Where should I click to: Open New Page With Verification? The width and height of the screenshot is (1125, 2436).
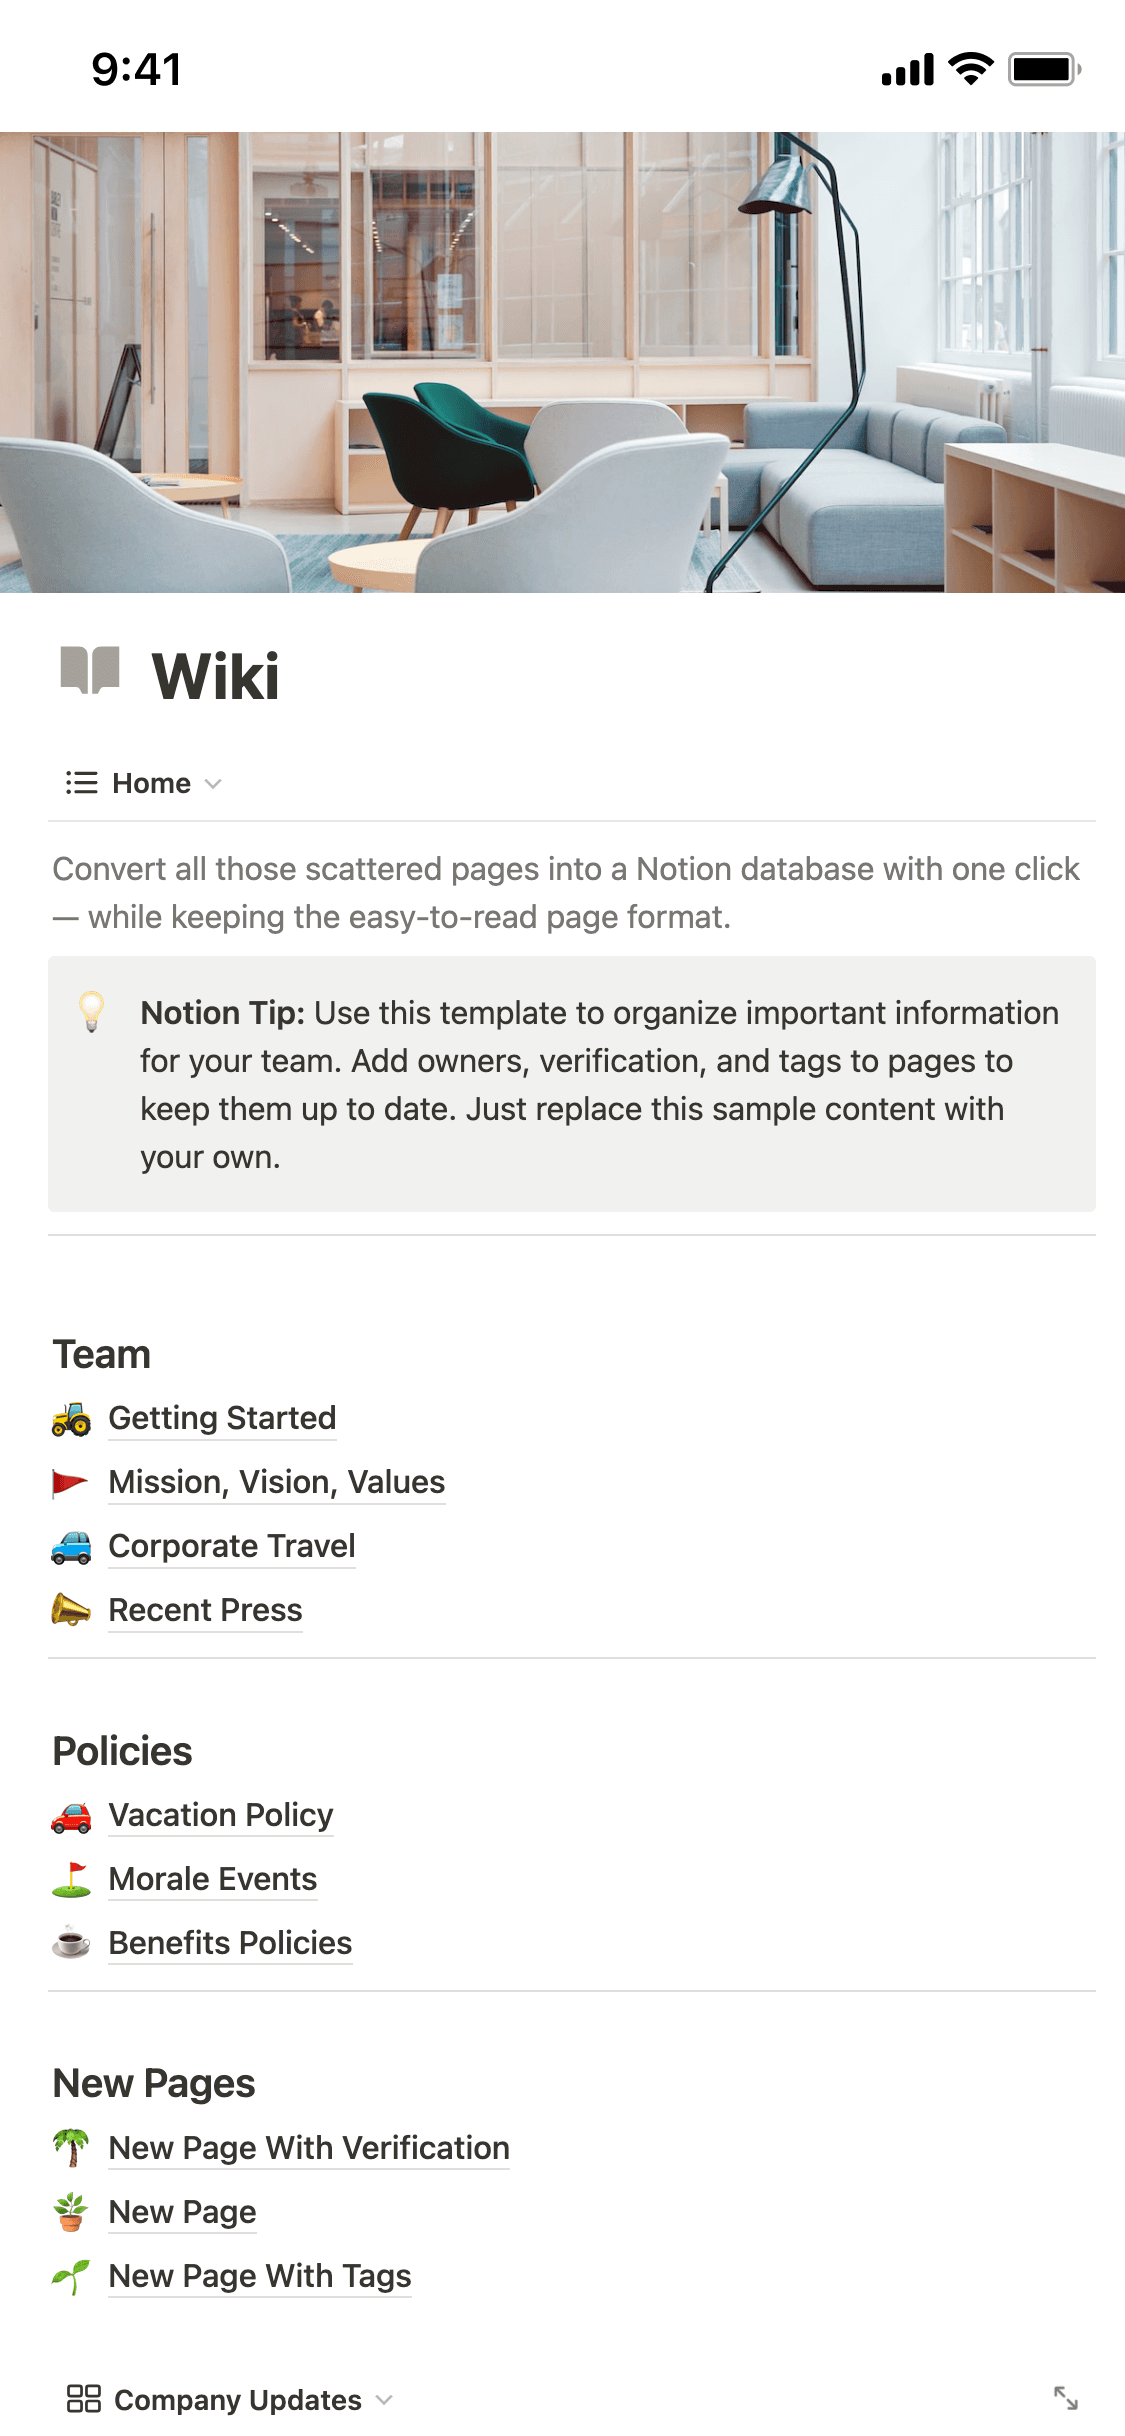tap(309, 2149)
